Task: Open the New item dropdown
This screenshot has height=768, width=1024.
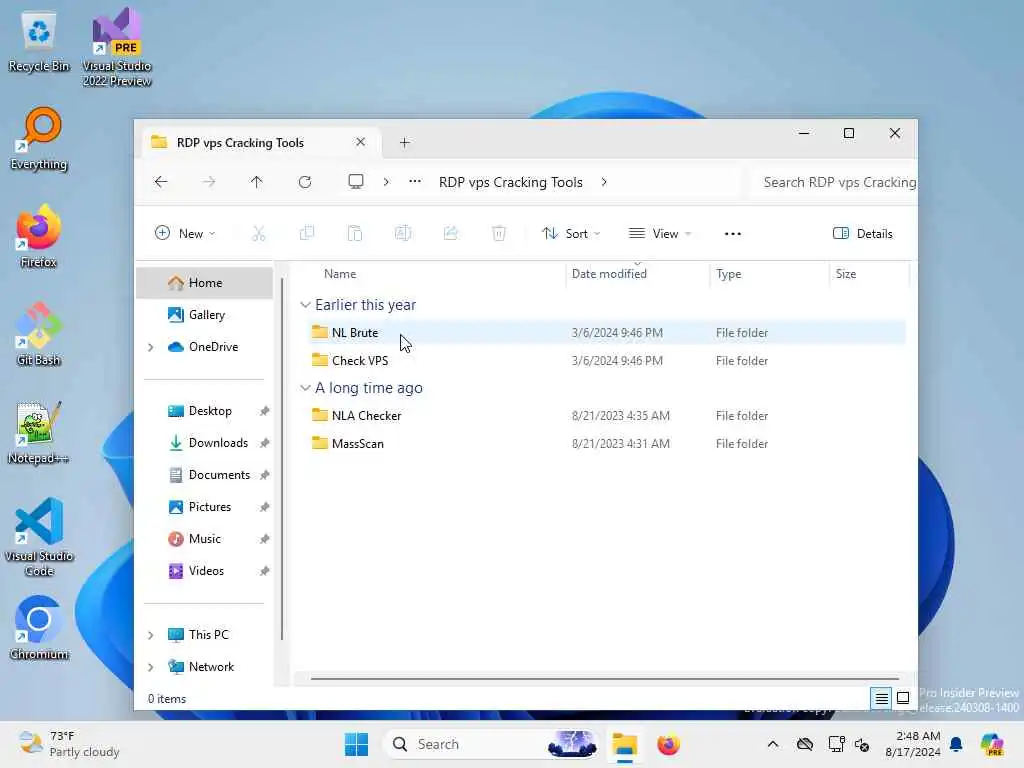Action: (x=185, y=234)
